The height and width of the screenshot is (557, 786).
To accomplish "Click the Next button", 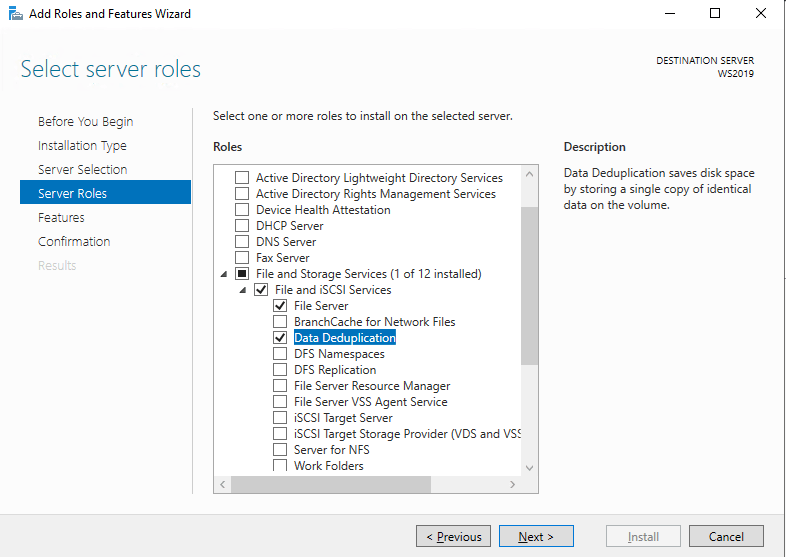I will 536,536.
